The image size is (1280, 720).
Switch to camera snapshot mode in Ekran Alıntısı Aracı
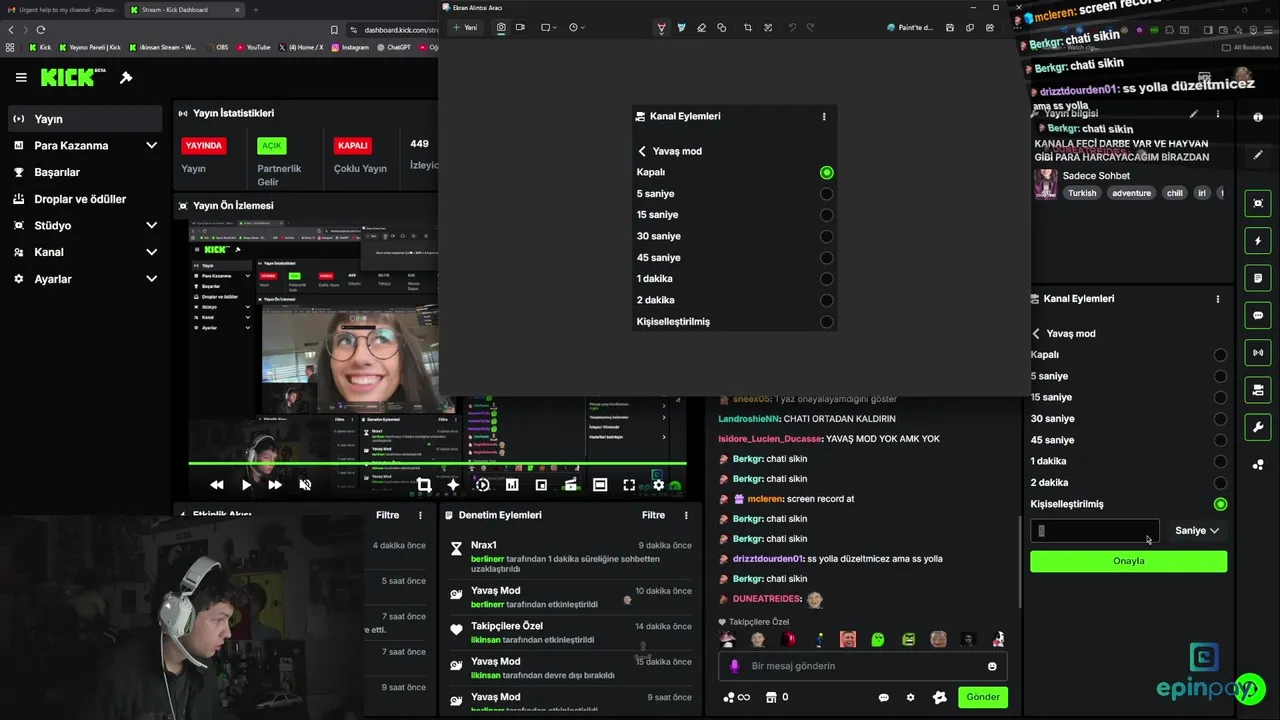(x=501, y=28)
